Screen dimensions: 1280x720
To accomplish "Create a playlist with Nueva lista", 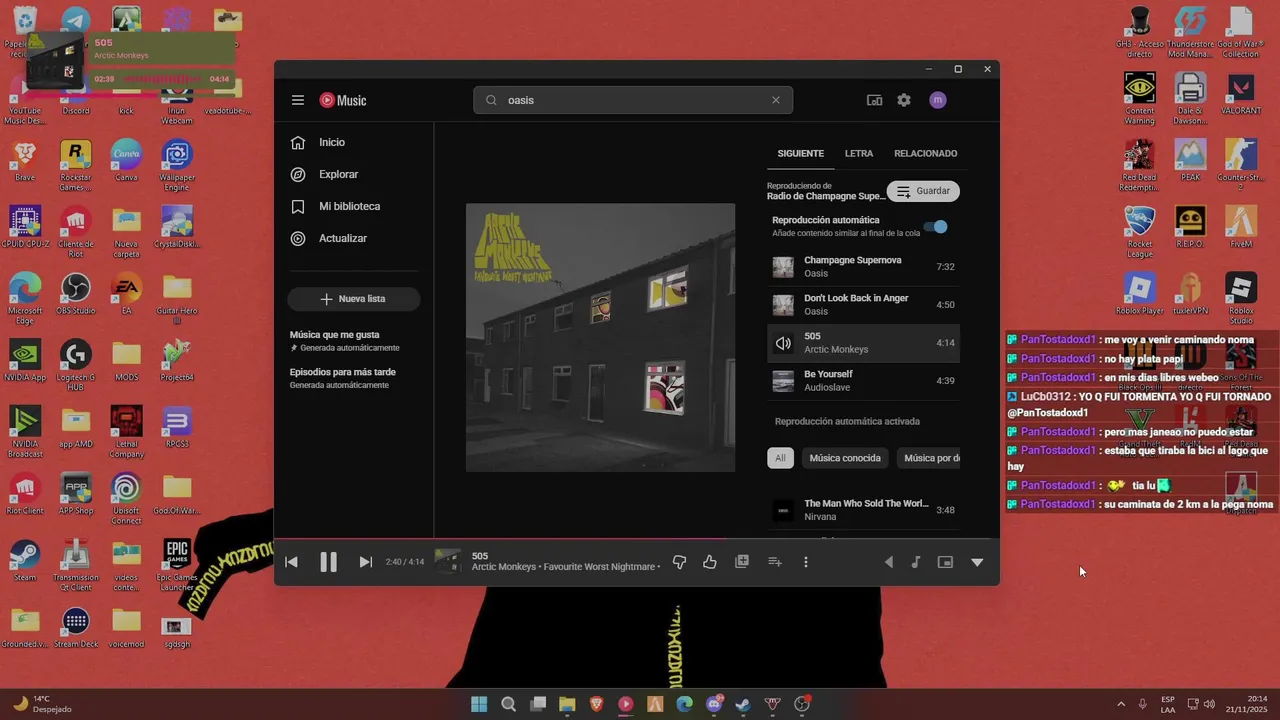I will (353, 299).
